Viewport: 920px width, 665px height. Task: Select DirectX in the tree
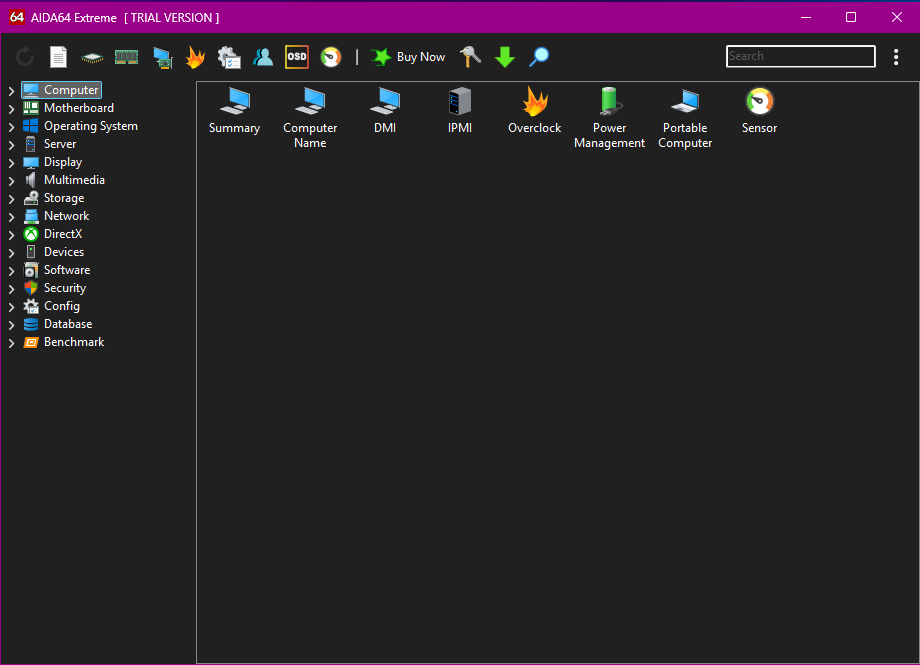[53, 234]
